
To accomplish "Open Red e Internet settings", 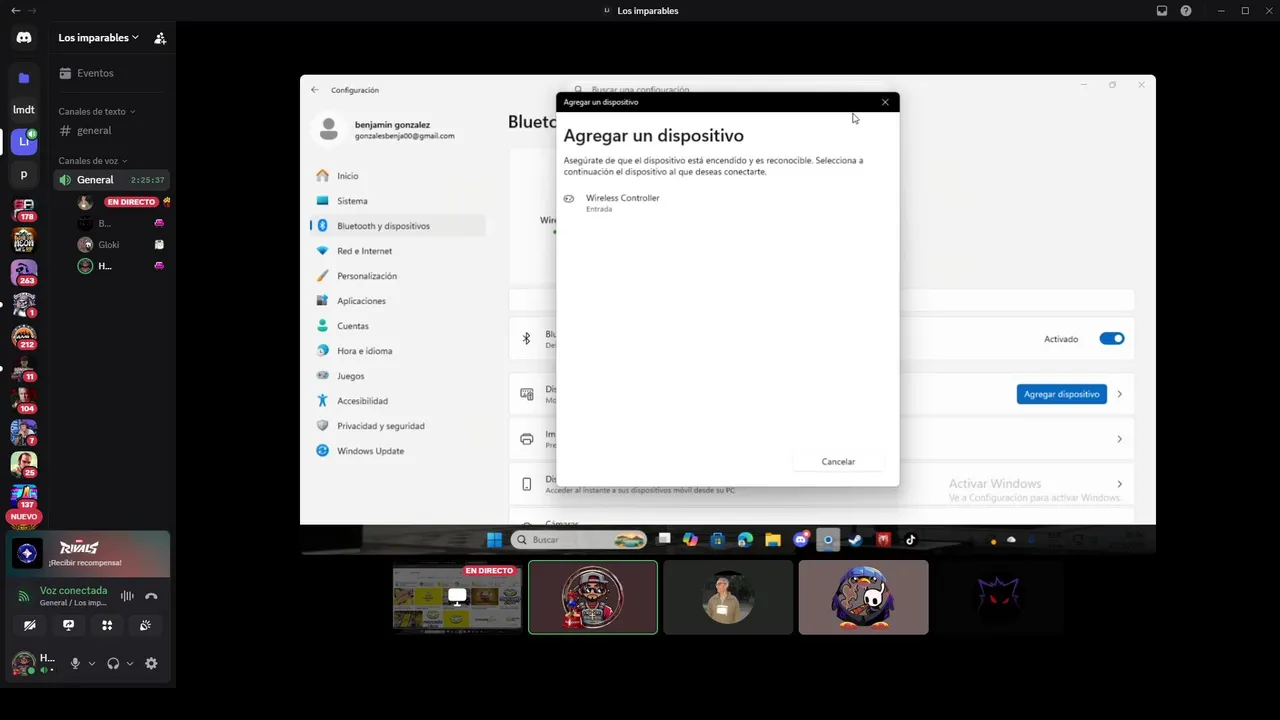I will 398,251.
